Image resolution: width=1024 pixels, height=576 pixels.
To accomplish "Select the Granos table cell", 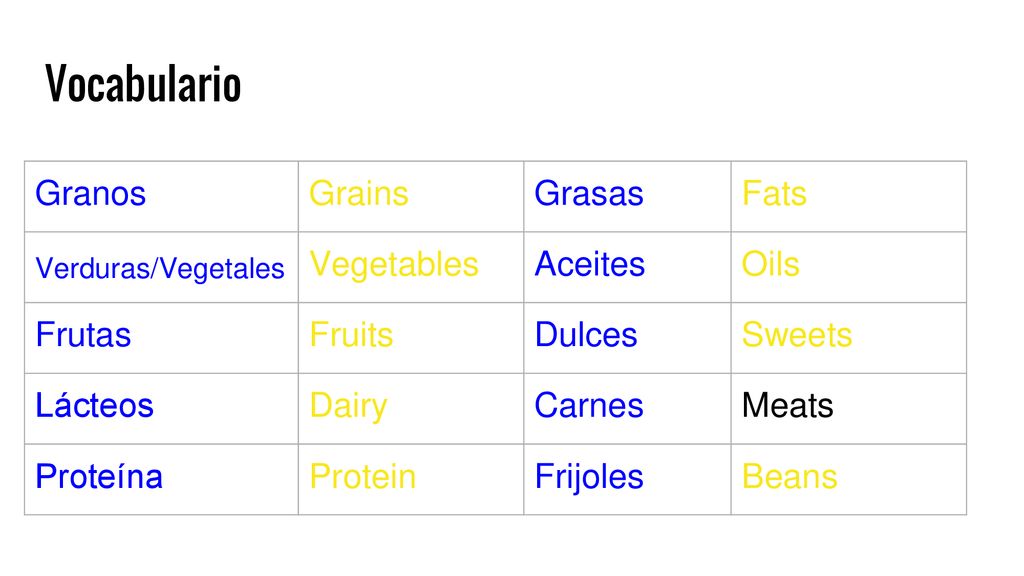I will (161, 196).
